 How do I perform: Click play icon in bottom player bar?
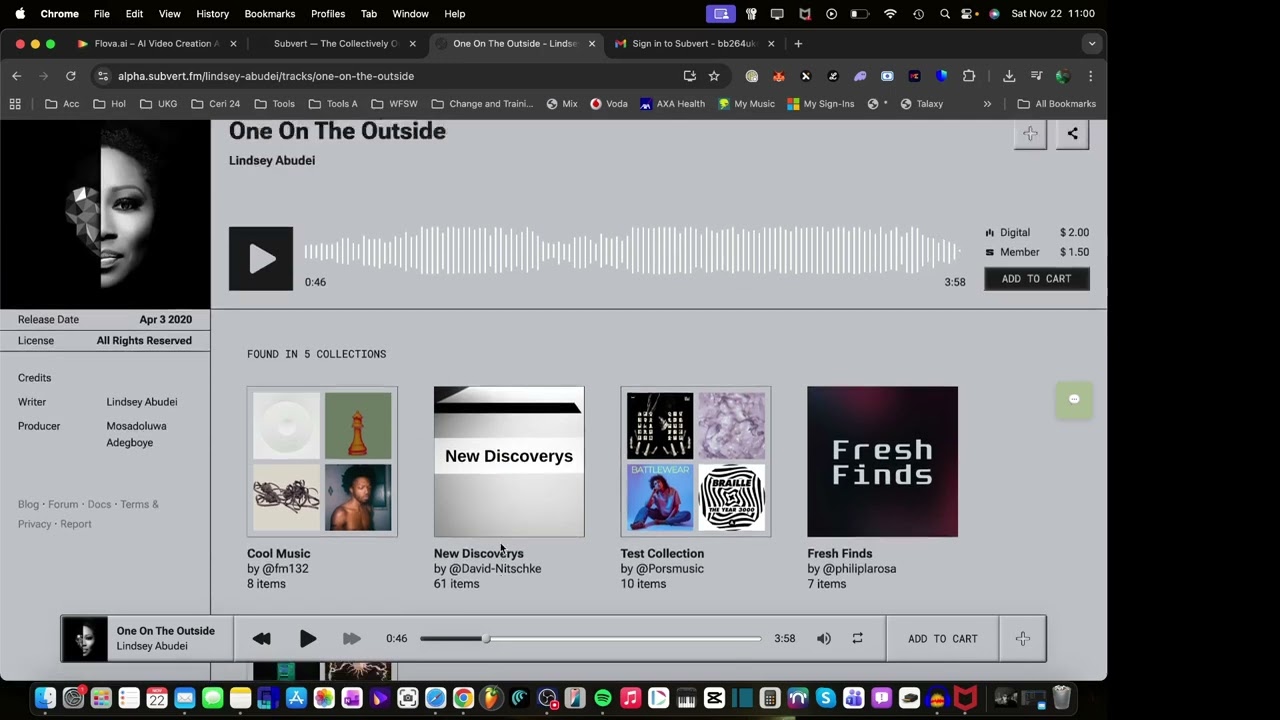click(x=308, y=638)
